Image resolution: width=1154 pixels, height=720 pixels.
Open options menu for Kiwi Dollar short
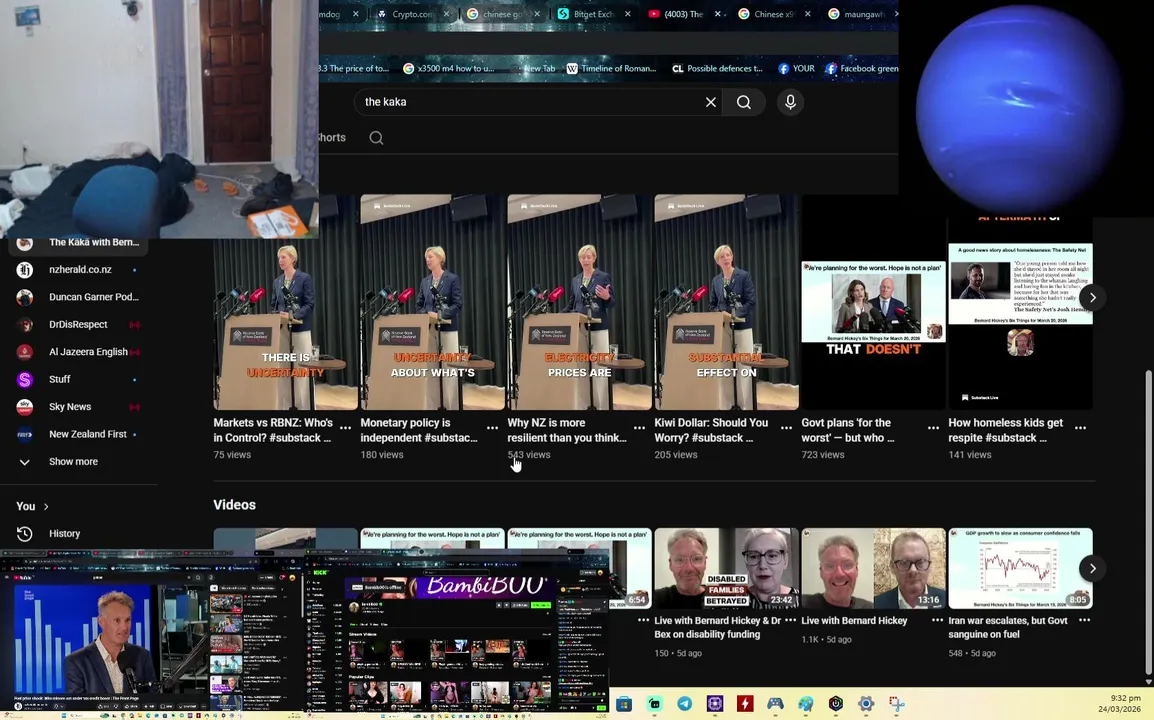786,428
